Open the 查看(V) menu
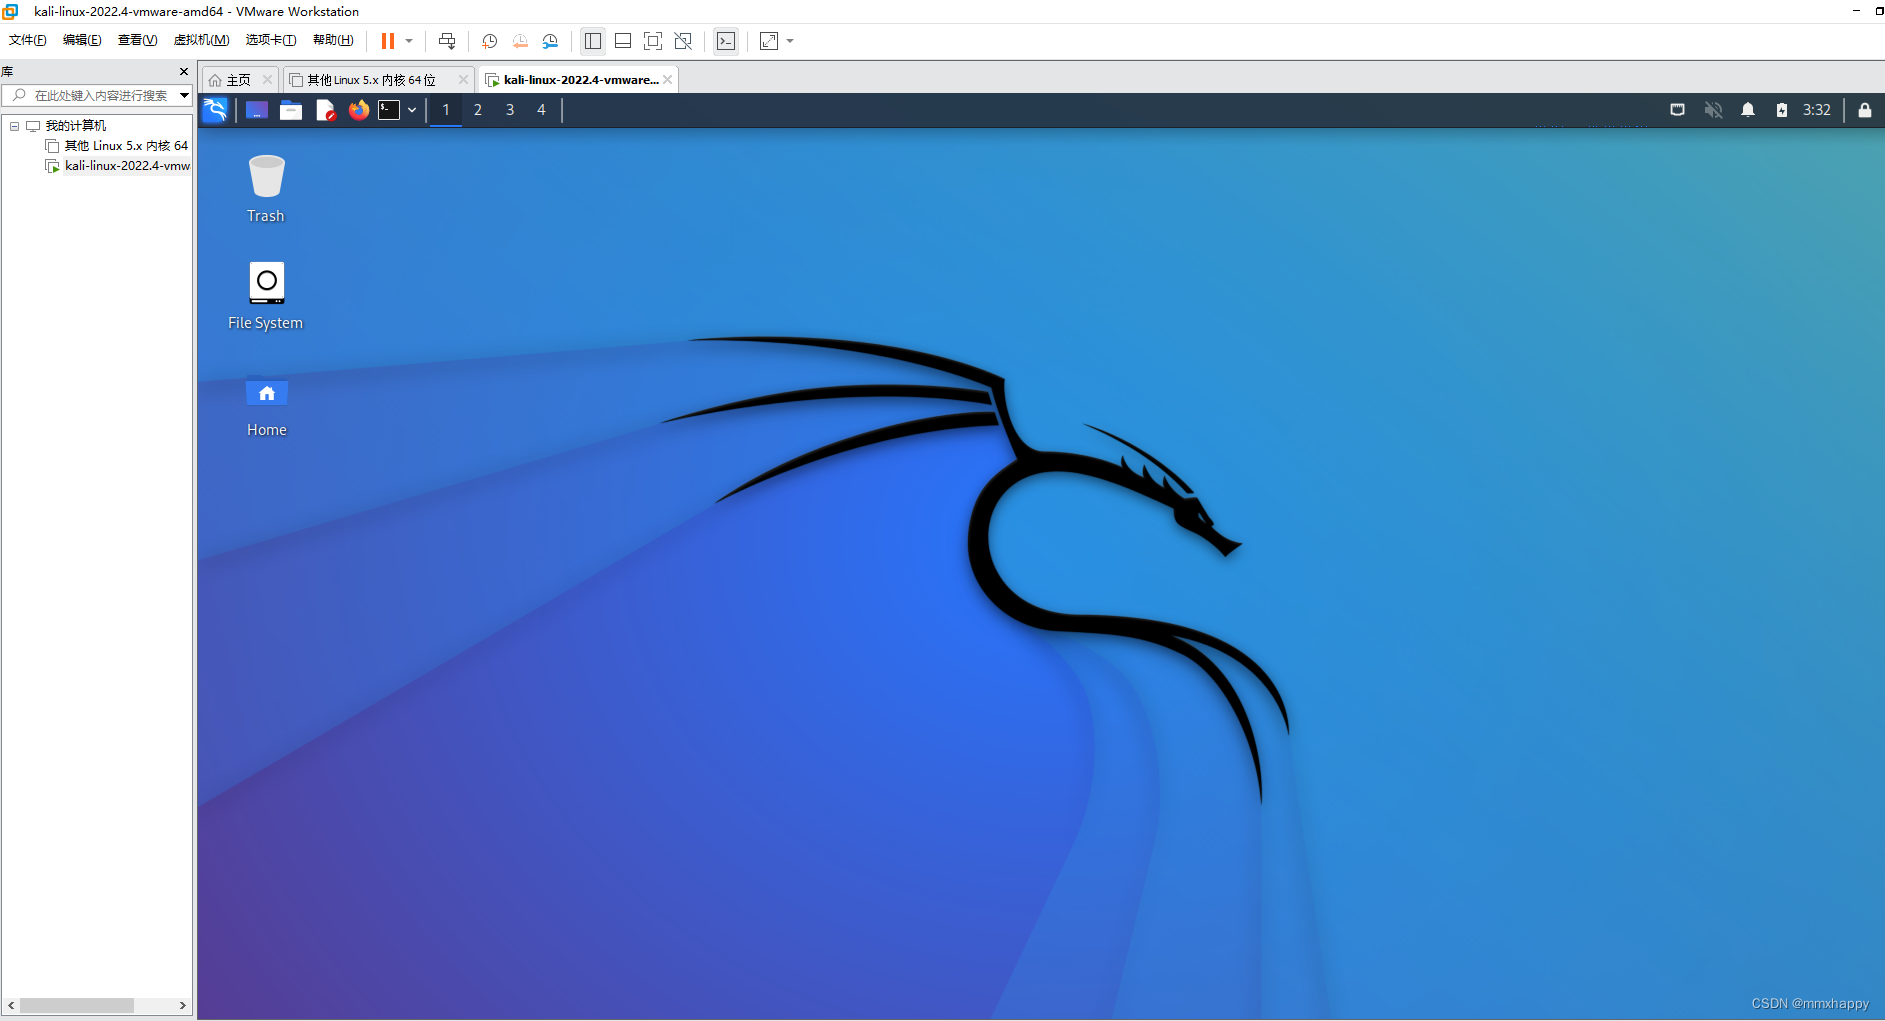 137,40
